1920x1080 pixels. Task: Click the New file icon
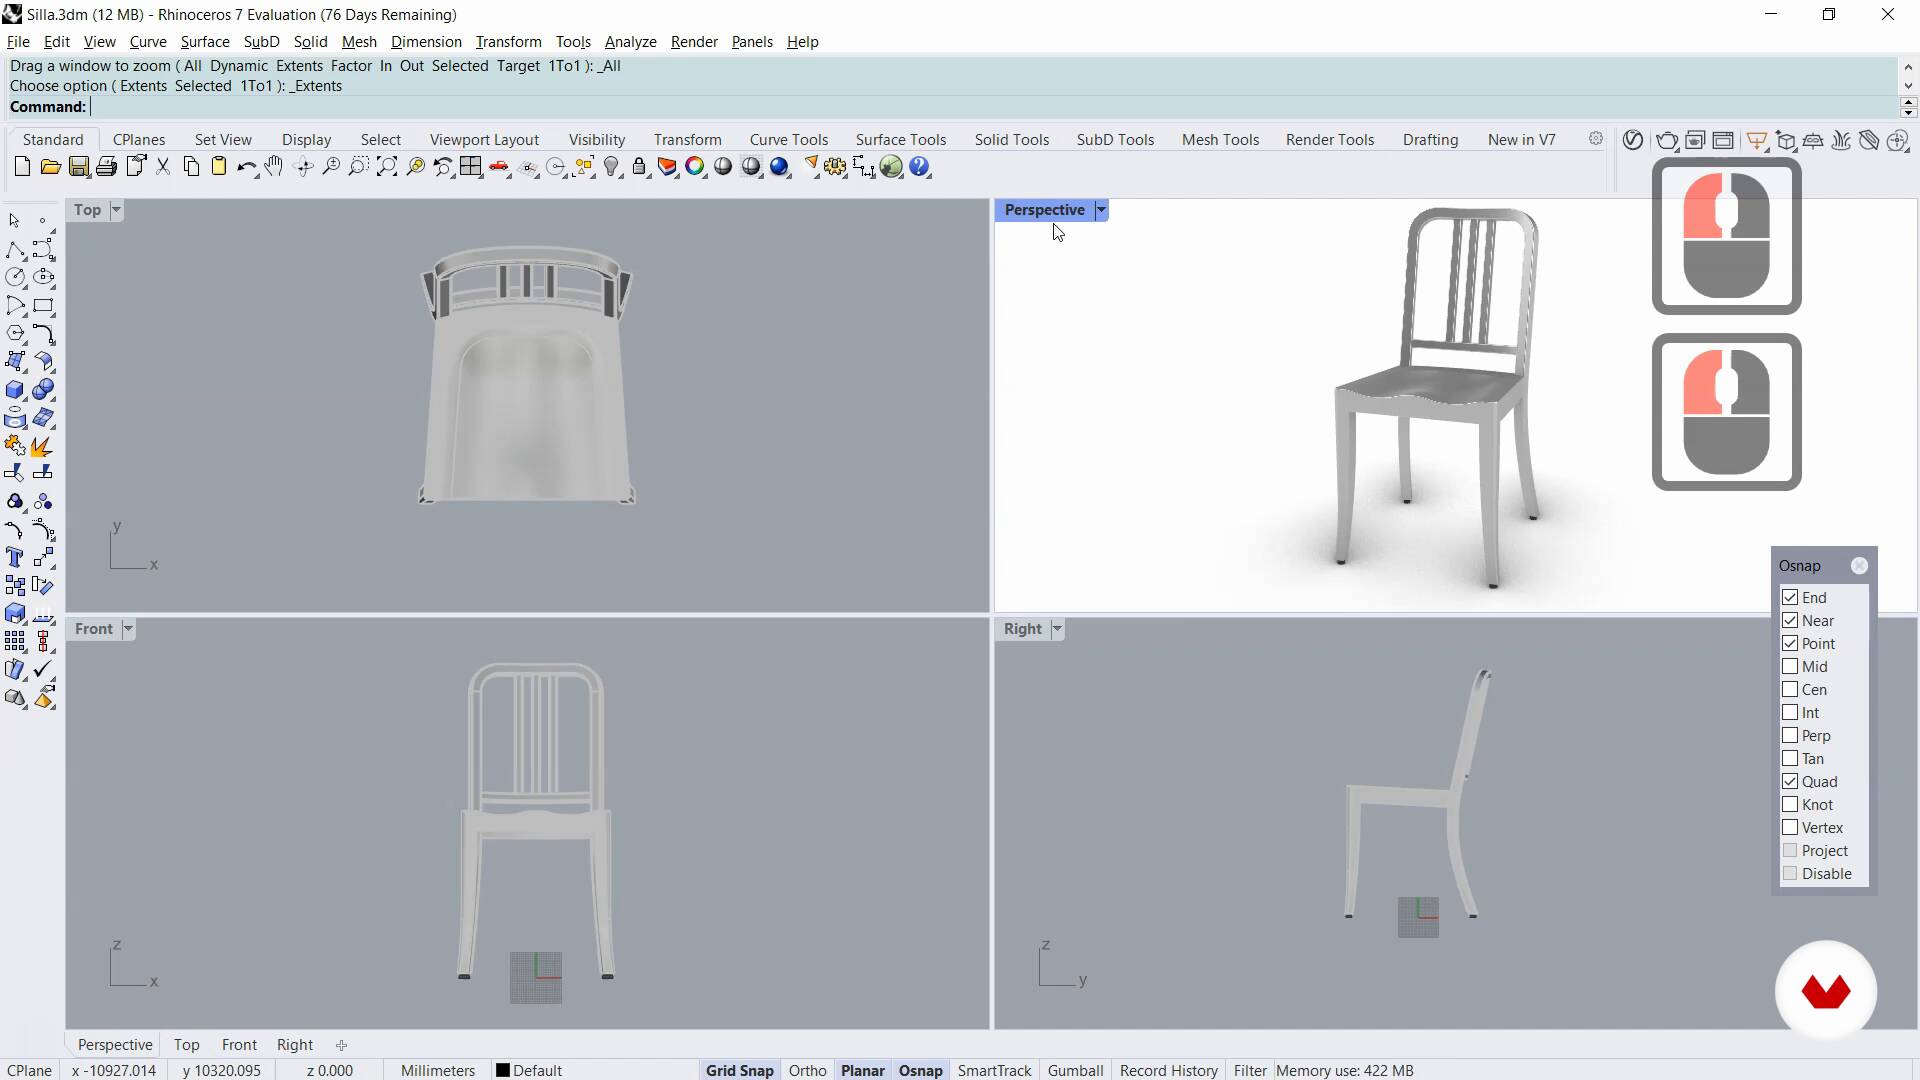(22, 167)
